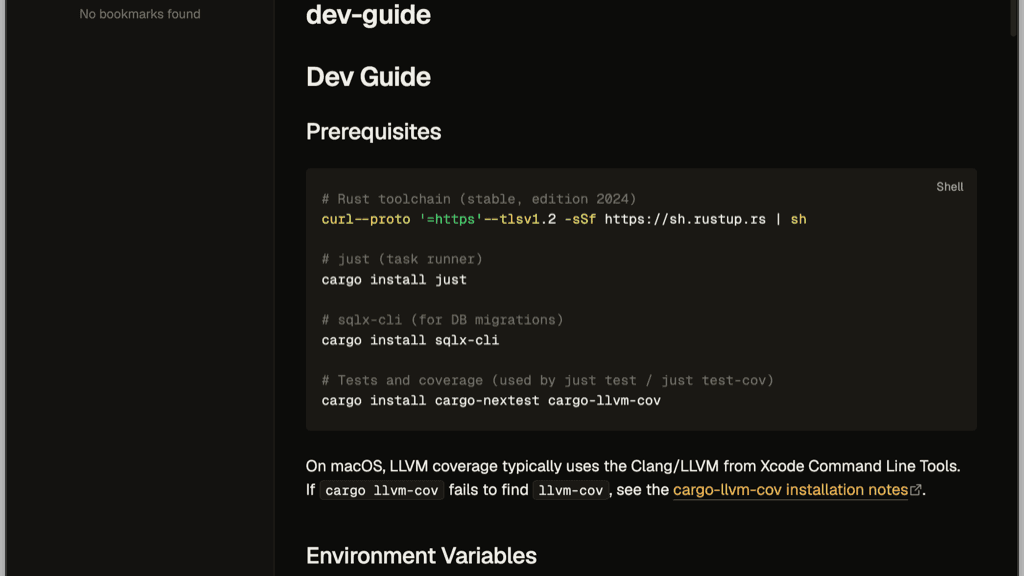
Task: Click the dev-guide page title
Action: (x=368, y=15)
